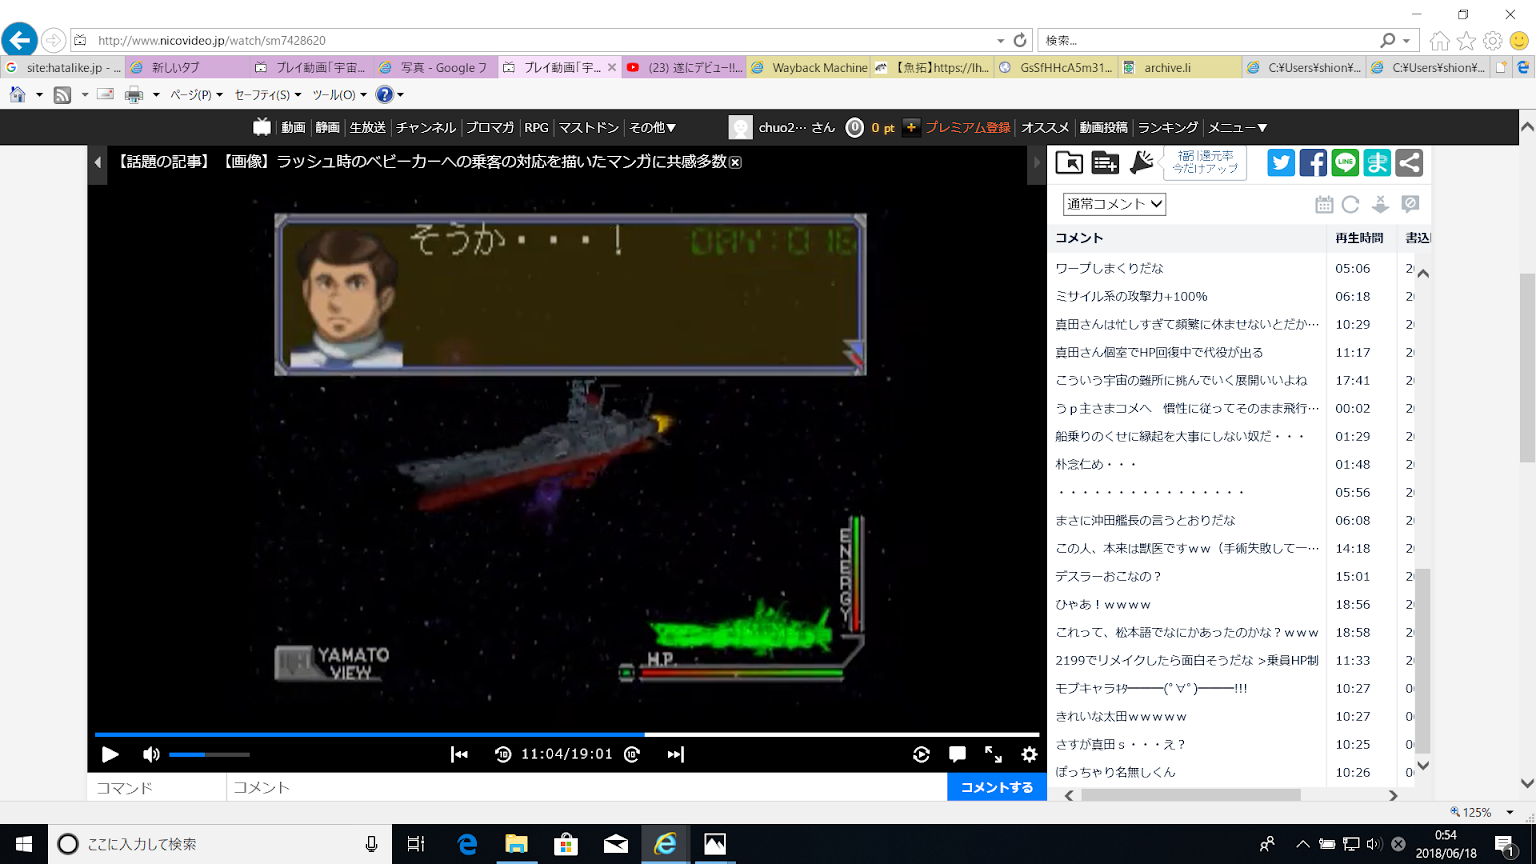Share this video via LINE

click(1345, 163)
